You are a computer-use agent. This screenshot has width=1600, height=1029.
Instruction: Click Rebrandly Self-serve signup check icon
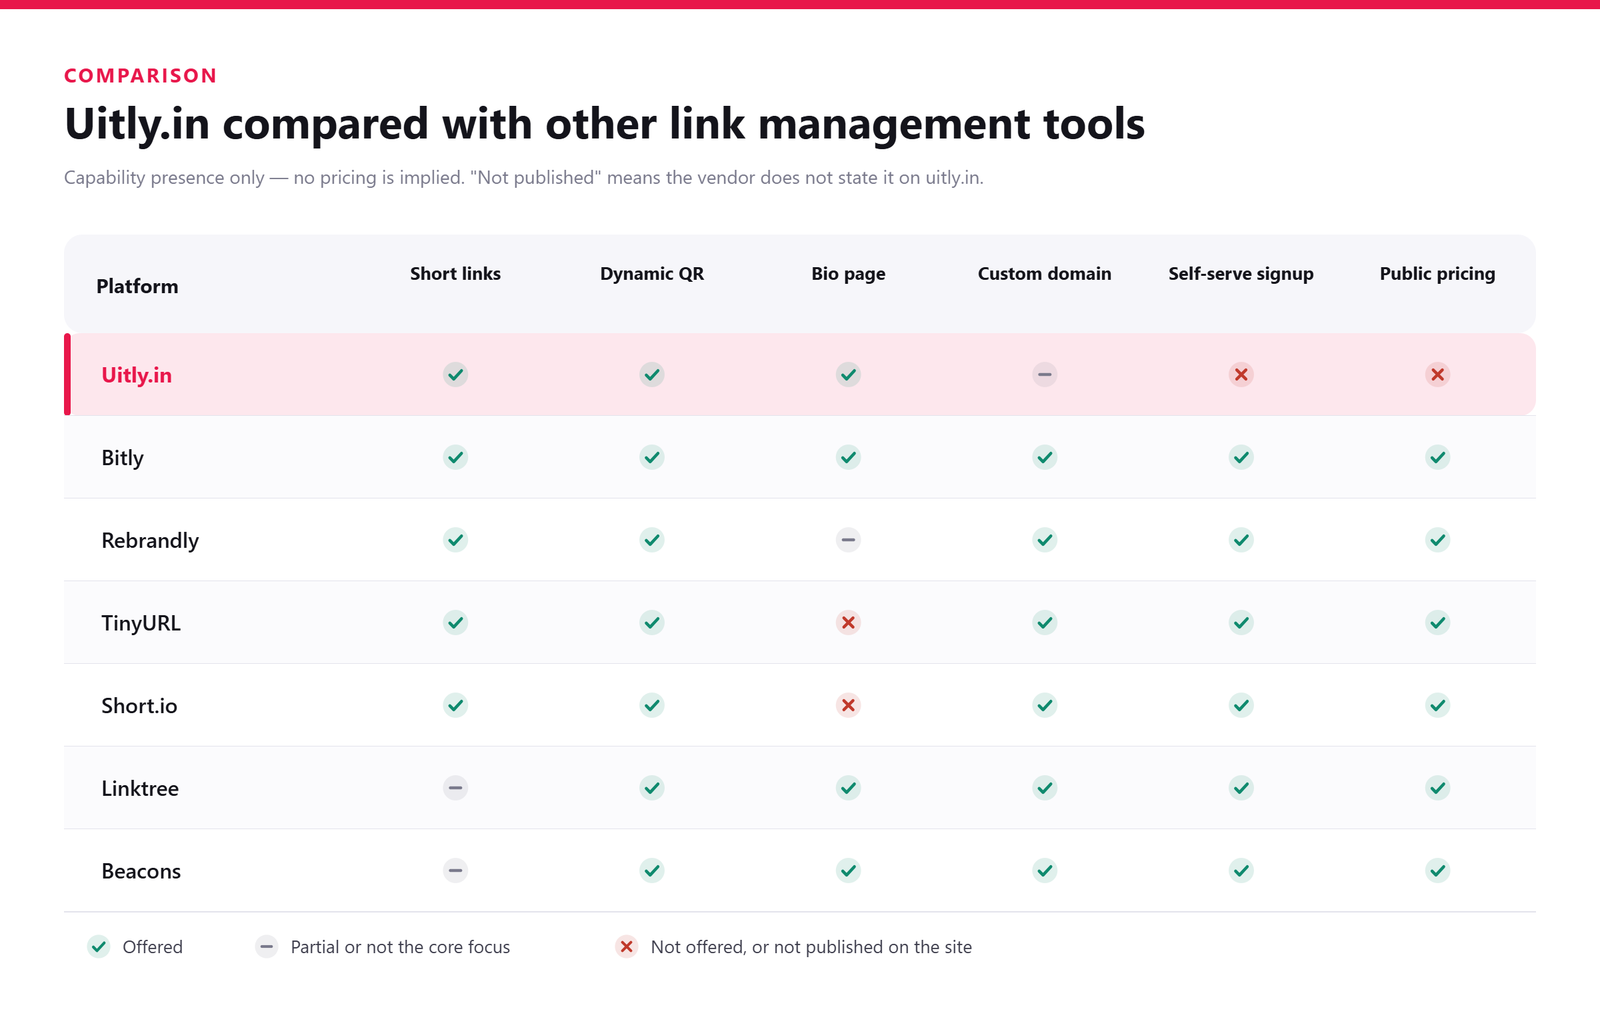point(1241,540)
